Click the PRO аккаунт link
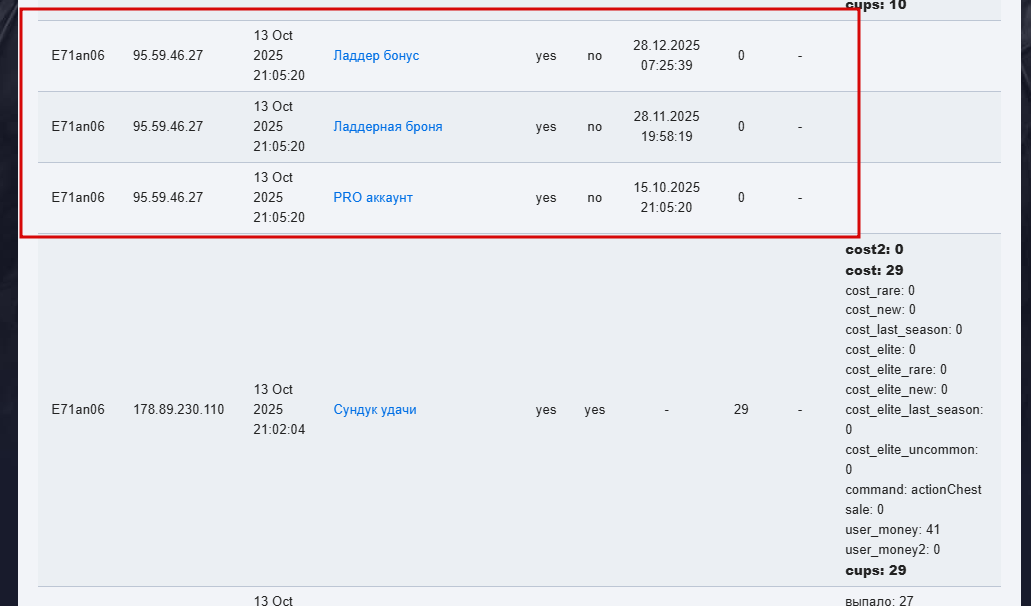This screenshot has width=1031, height=606. pyautogui.click(x=372, y=198)
